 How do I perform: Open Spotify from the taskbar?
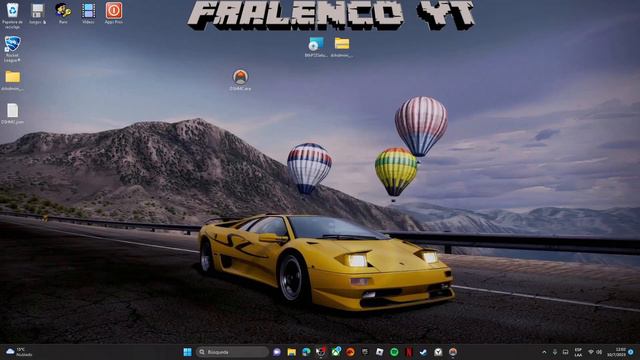(x=394, y=352)
